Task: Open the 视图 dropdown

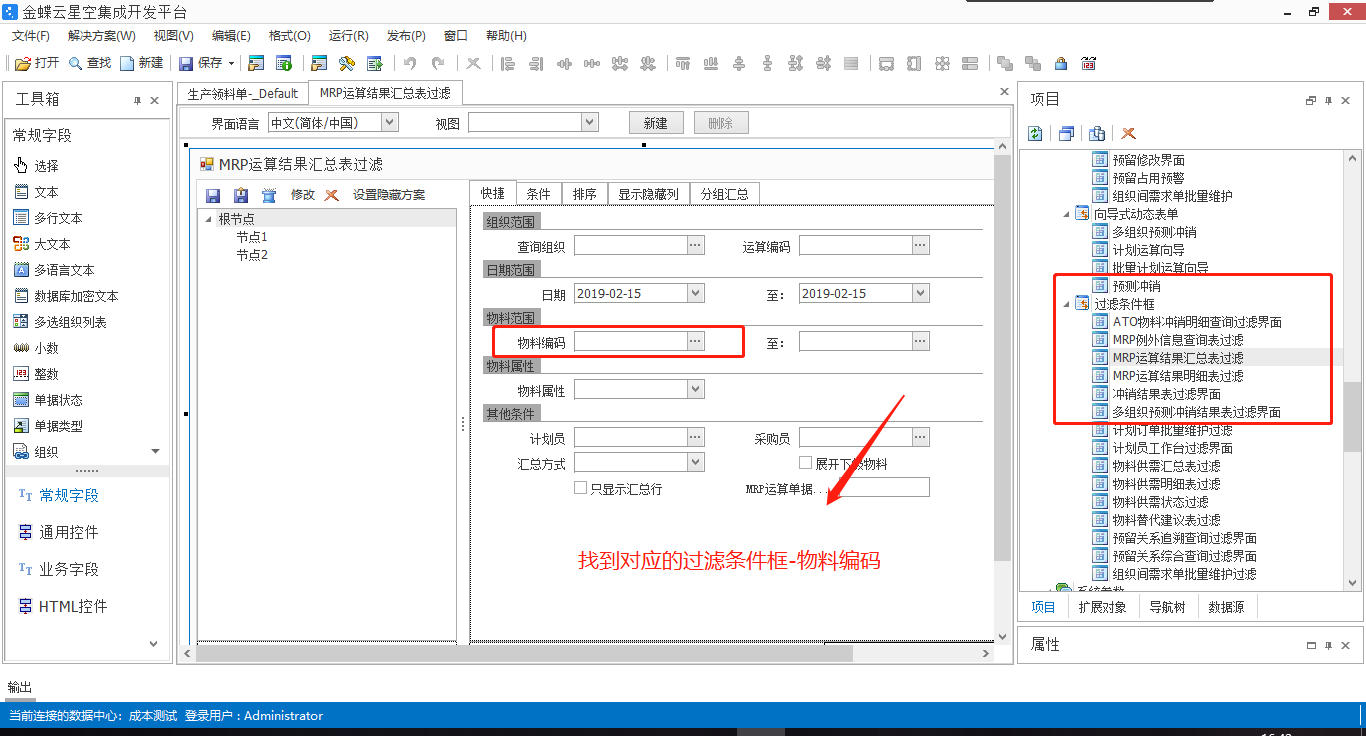Action: [589, 122]
